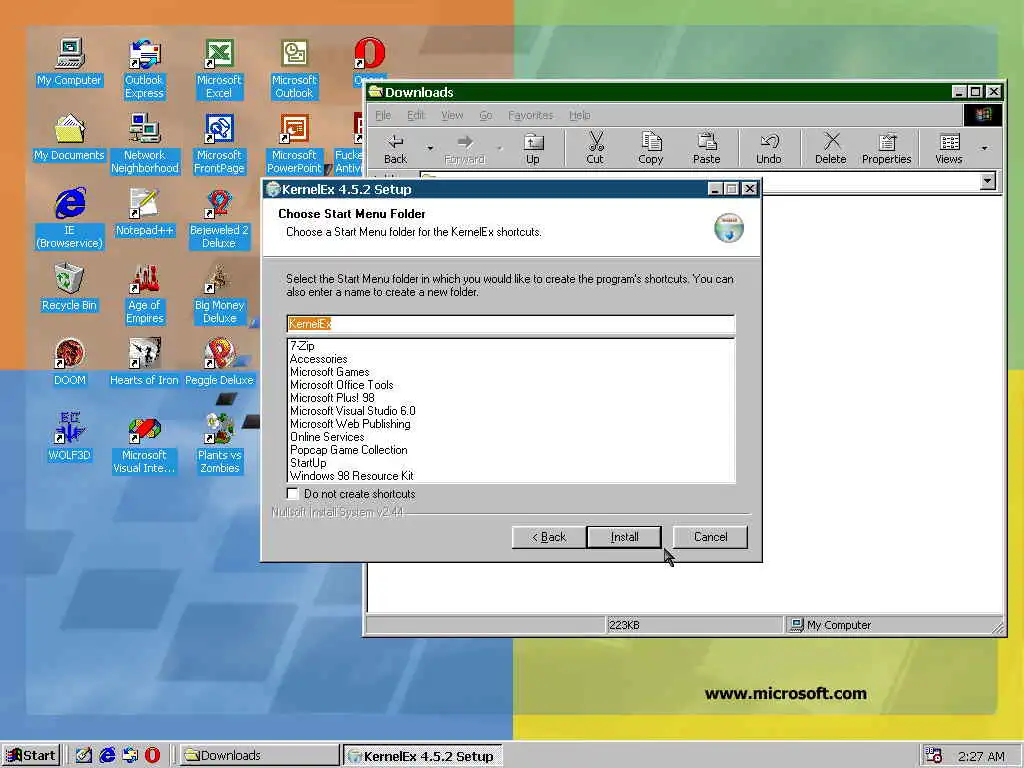The height and width of the screenshot is (768, 1024).
Task: Launch Big Money Deluxe shortcut
Action: pos(219,294)
